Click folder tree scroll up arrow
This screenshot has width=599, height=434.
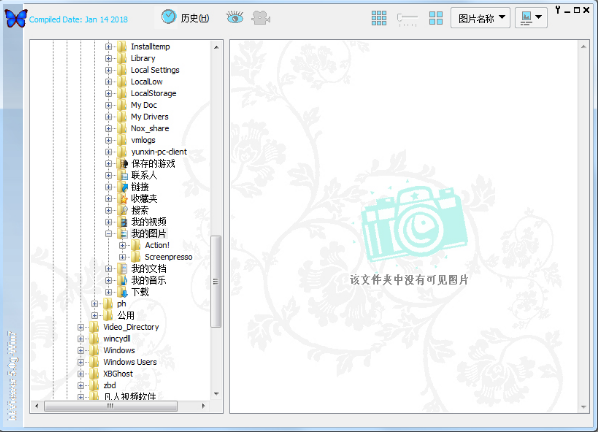point(216,47)
